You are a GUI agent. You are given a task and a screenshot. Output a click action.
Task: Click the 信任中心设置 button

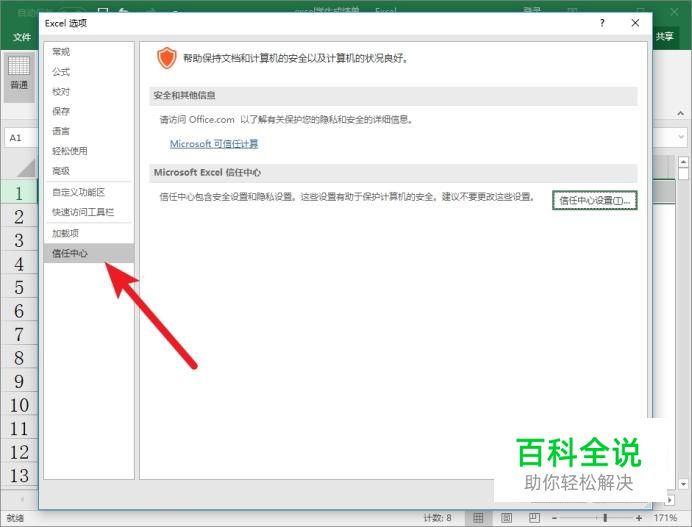tap(594, 200)
